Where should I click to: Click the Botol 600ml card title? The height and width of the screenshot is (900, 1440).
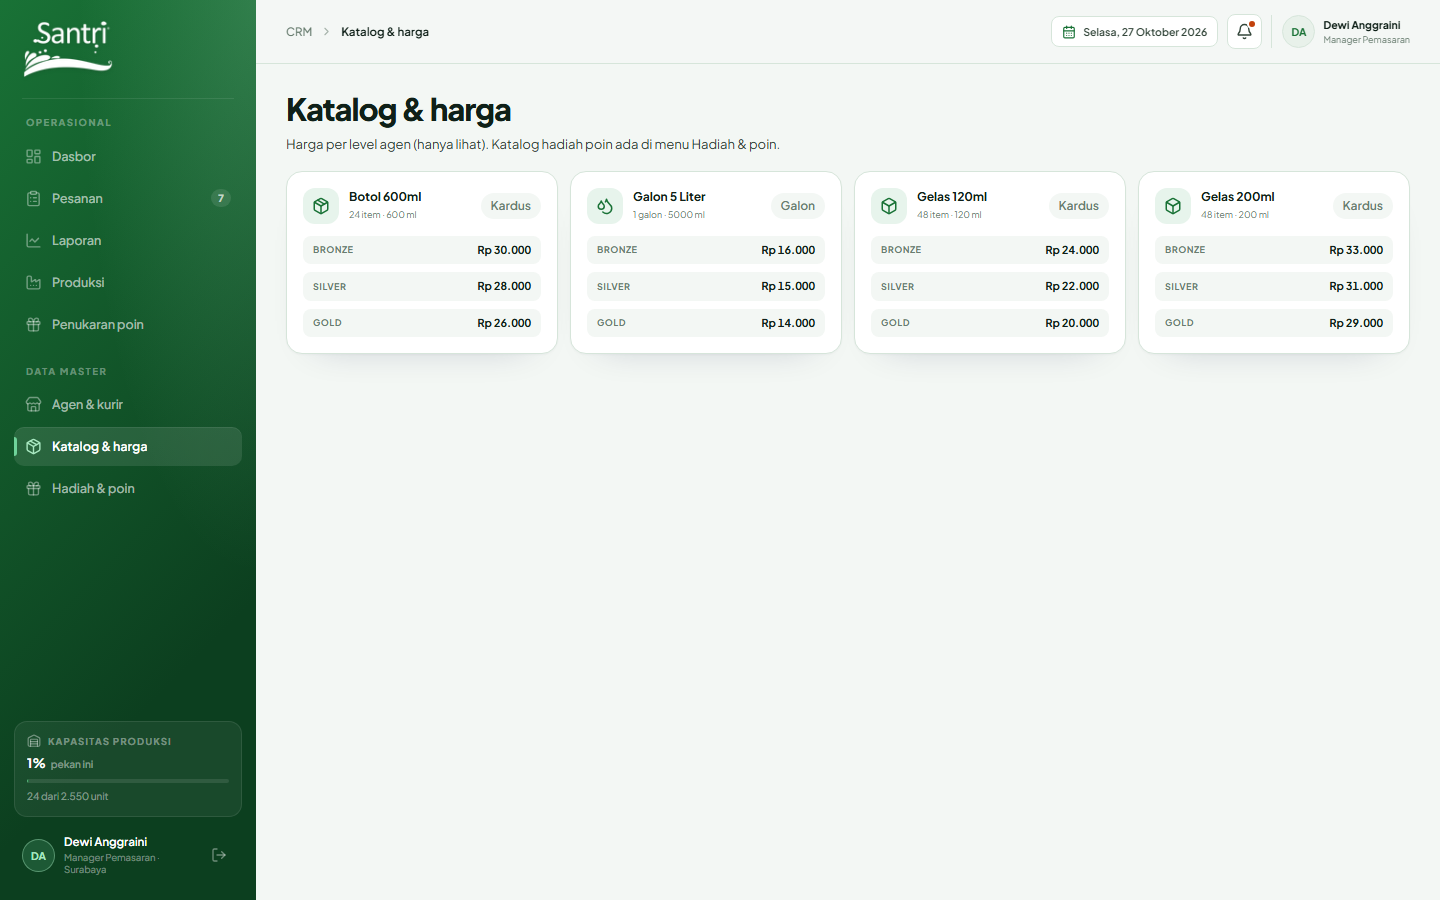385,197
